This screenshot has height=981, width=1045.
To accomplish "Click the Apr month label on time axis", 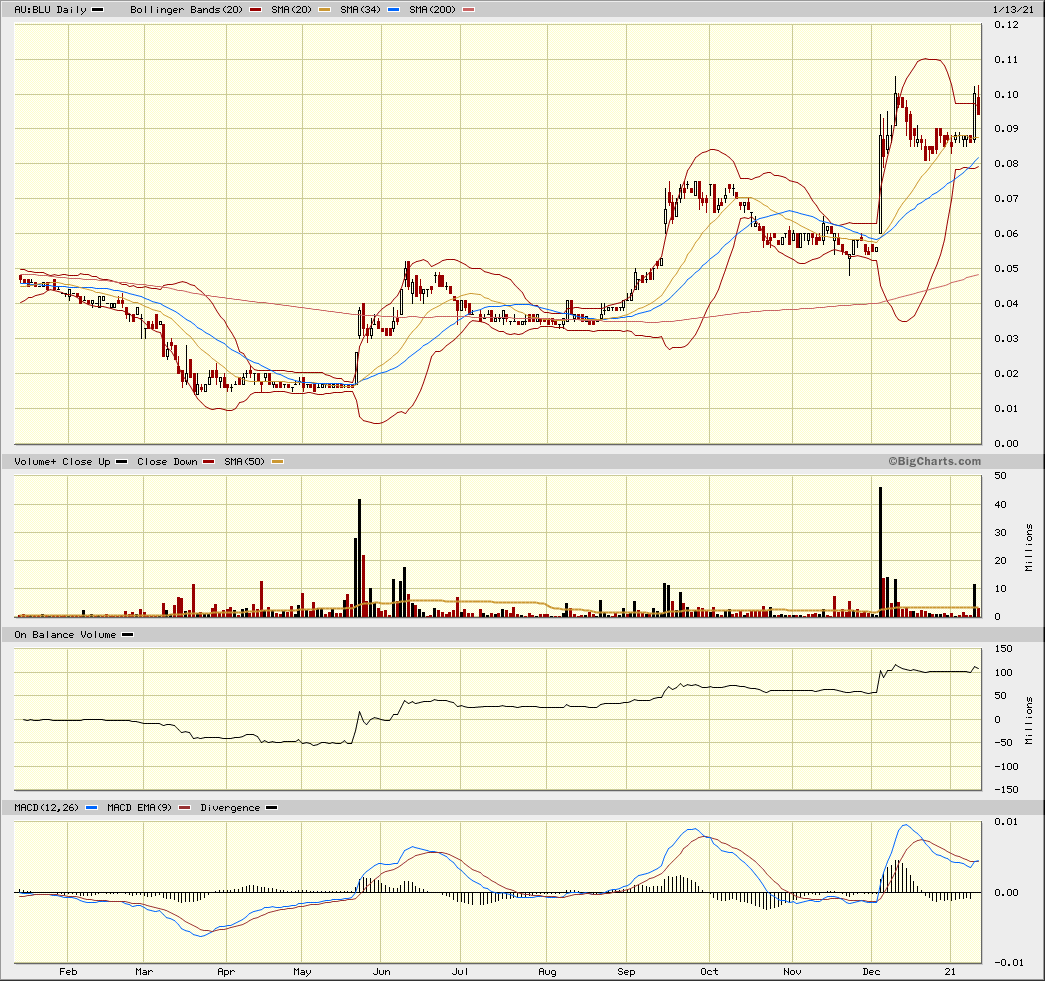I will click(226, 971).
